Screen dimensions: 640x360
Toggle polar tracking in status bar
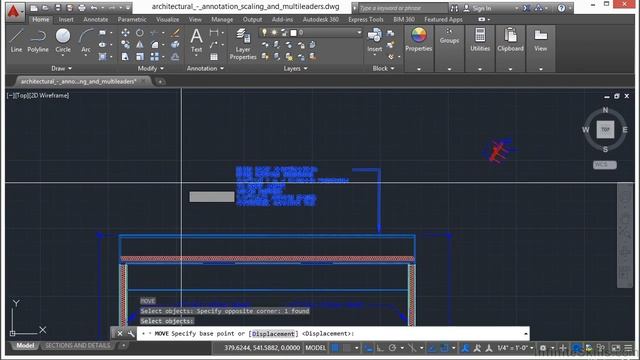click(x=392, y=348)
